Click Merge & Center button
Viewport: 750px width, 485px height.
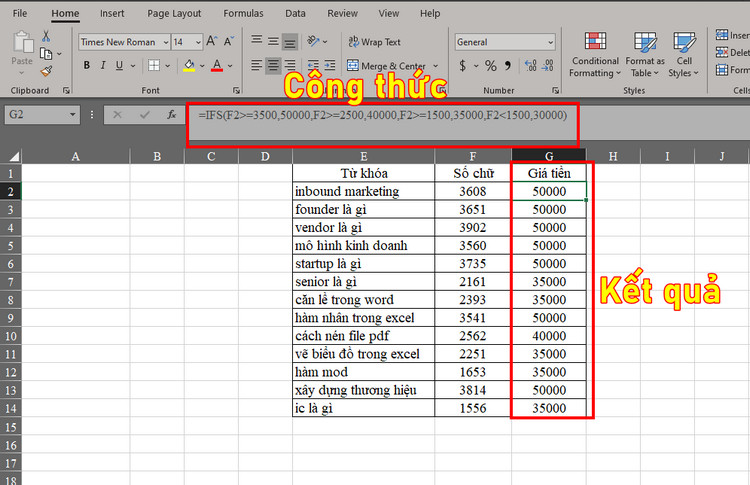tap(386, 66)
